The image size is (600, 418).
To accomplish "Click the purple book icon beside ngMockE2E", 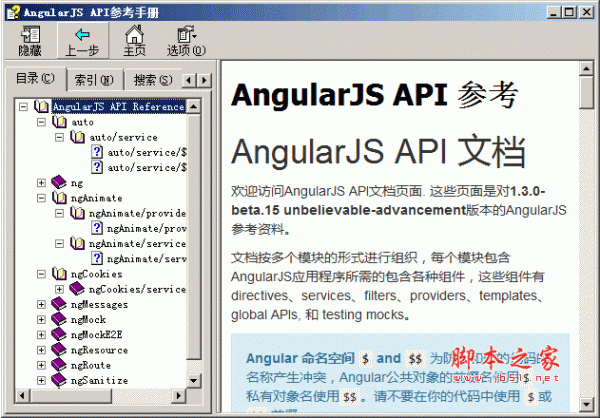I will click(x=59, y=334).
